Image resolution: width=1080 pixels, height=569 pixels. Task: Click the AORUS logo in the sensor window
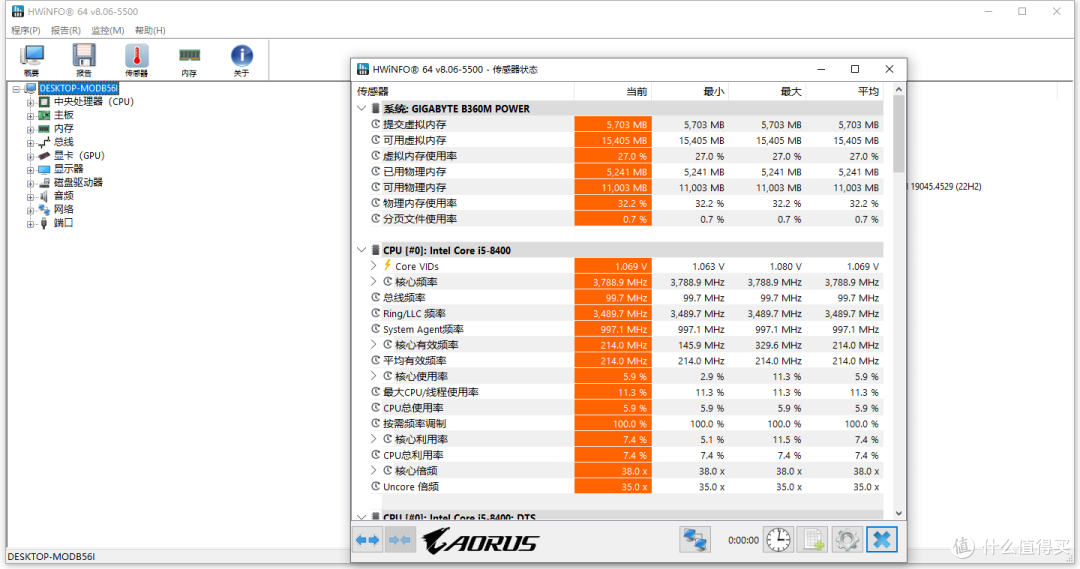pyautogui.click(x=481, y=541)
